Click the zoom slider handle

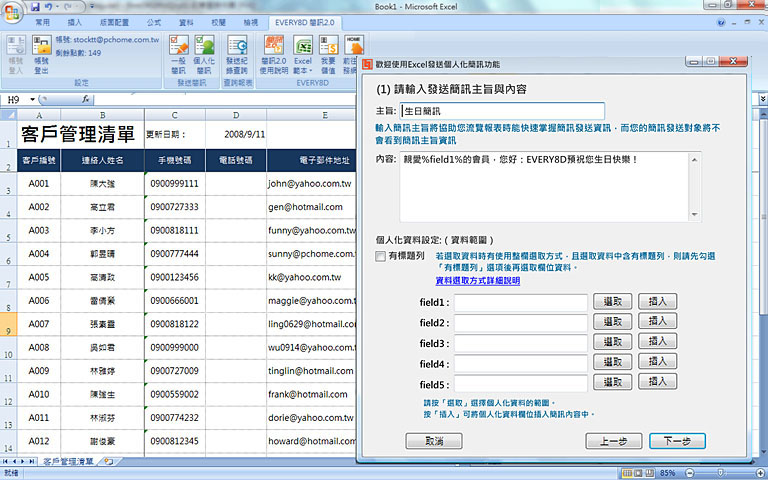(x=721, y=473)
